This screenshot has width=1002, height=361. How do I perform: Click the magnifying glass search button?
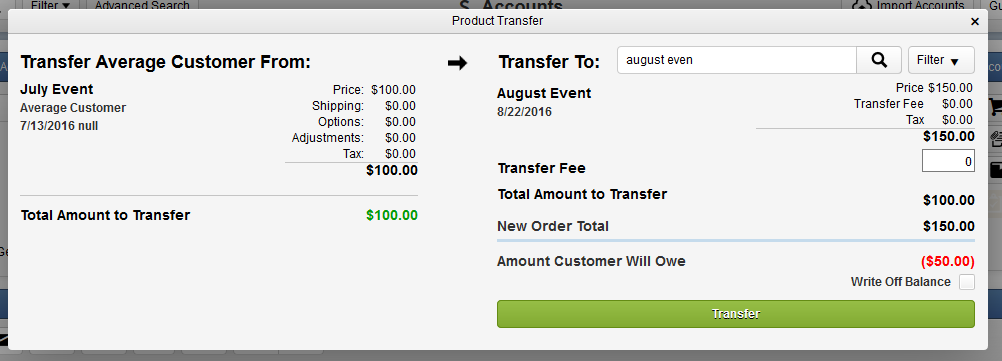879,60
